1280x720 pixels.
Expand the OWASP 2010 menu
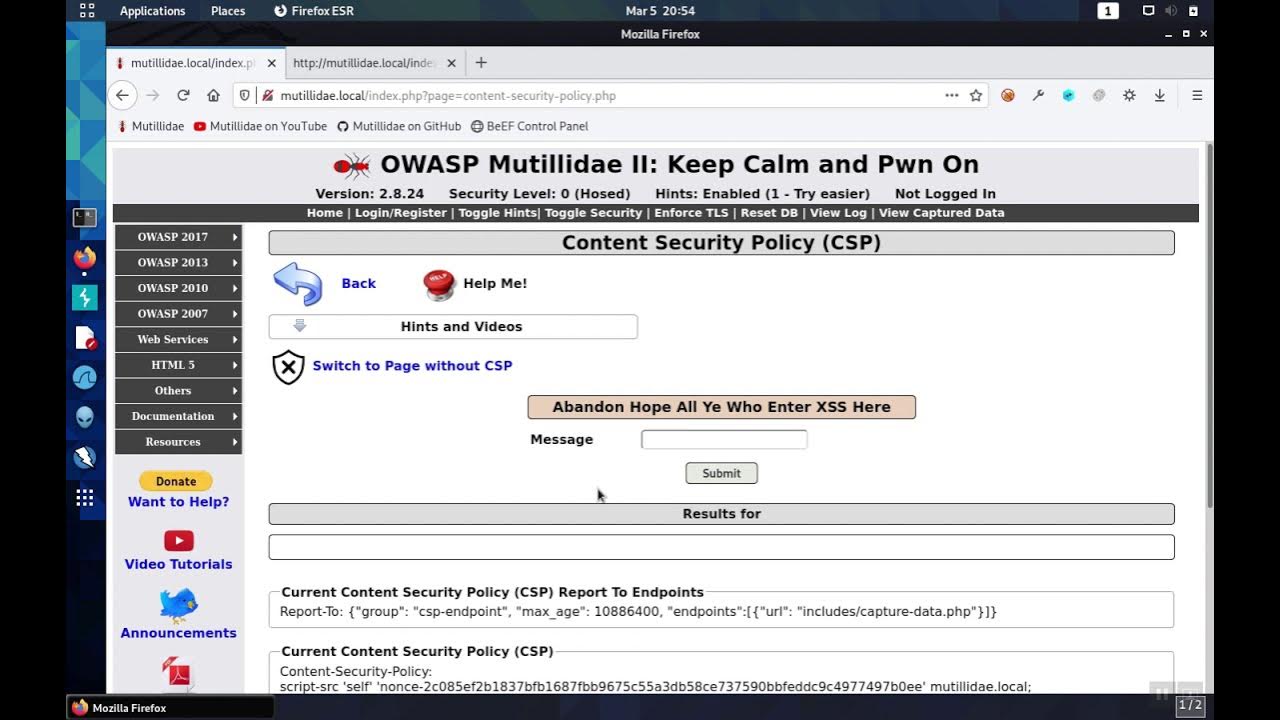point(178,288)
